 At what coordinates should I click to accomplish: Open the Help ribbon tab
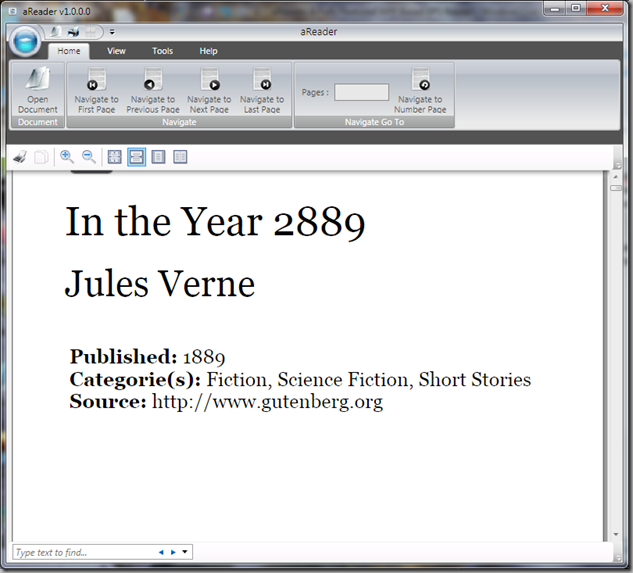[x=208, y=51]
